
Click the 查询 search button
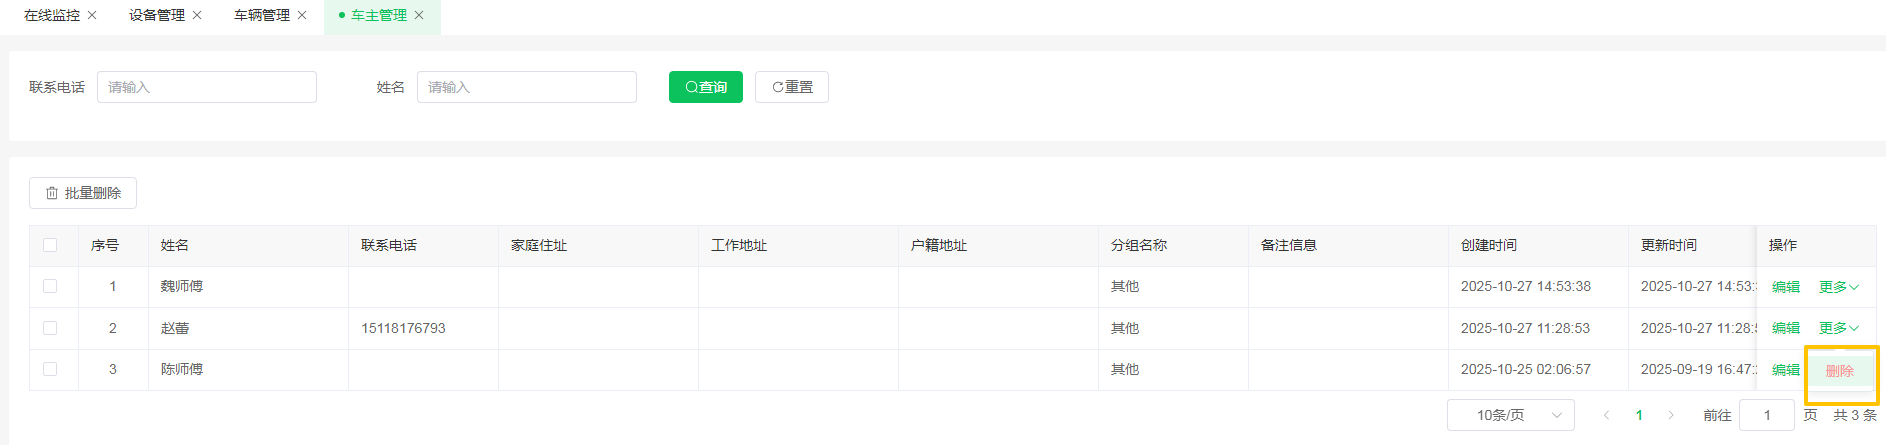coord(705,87)
